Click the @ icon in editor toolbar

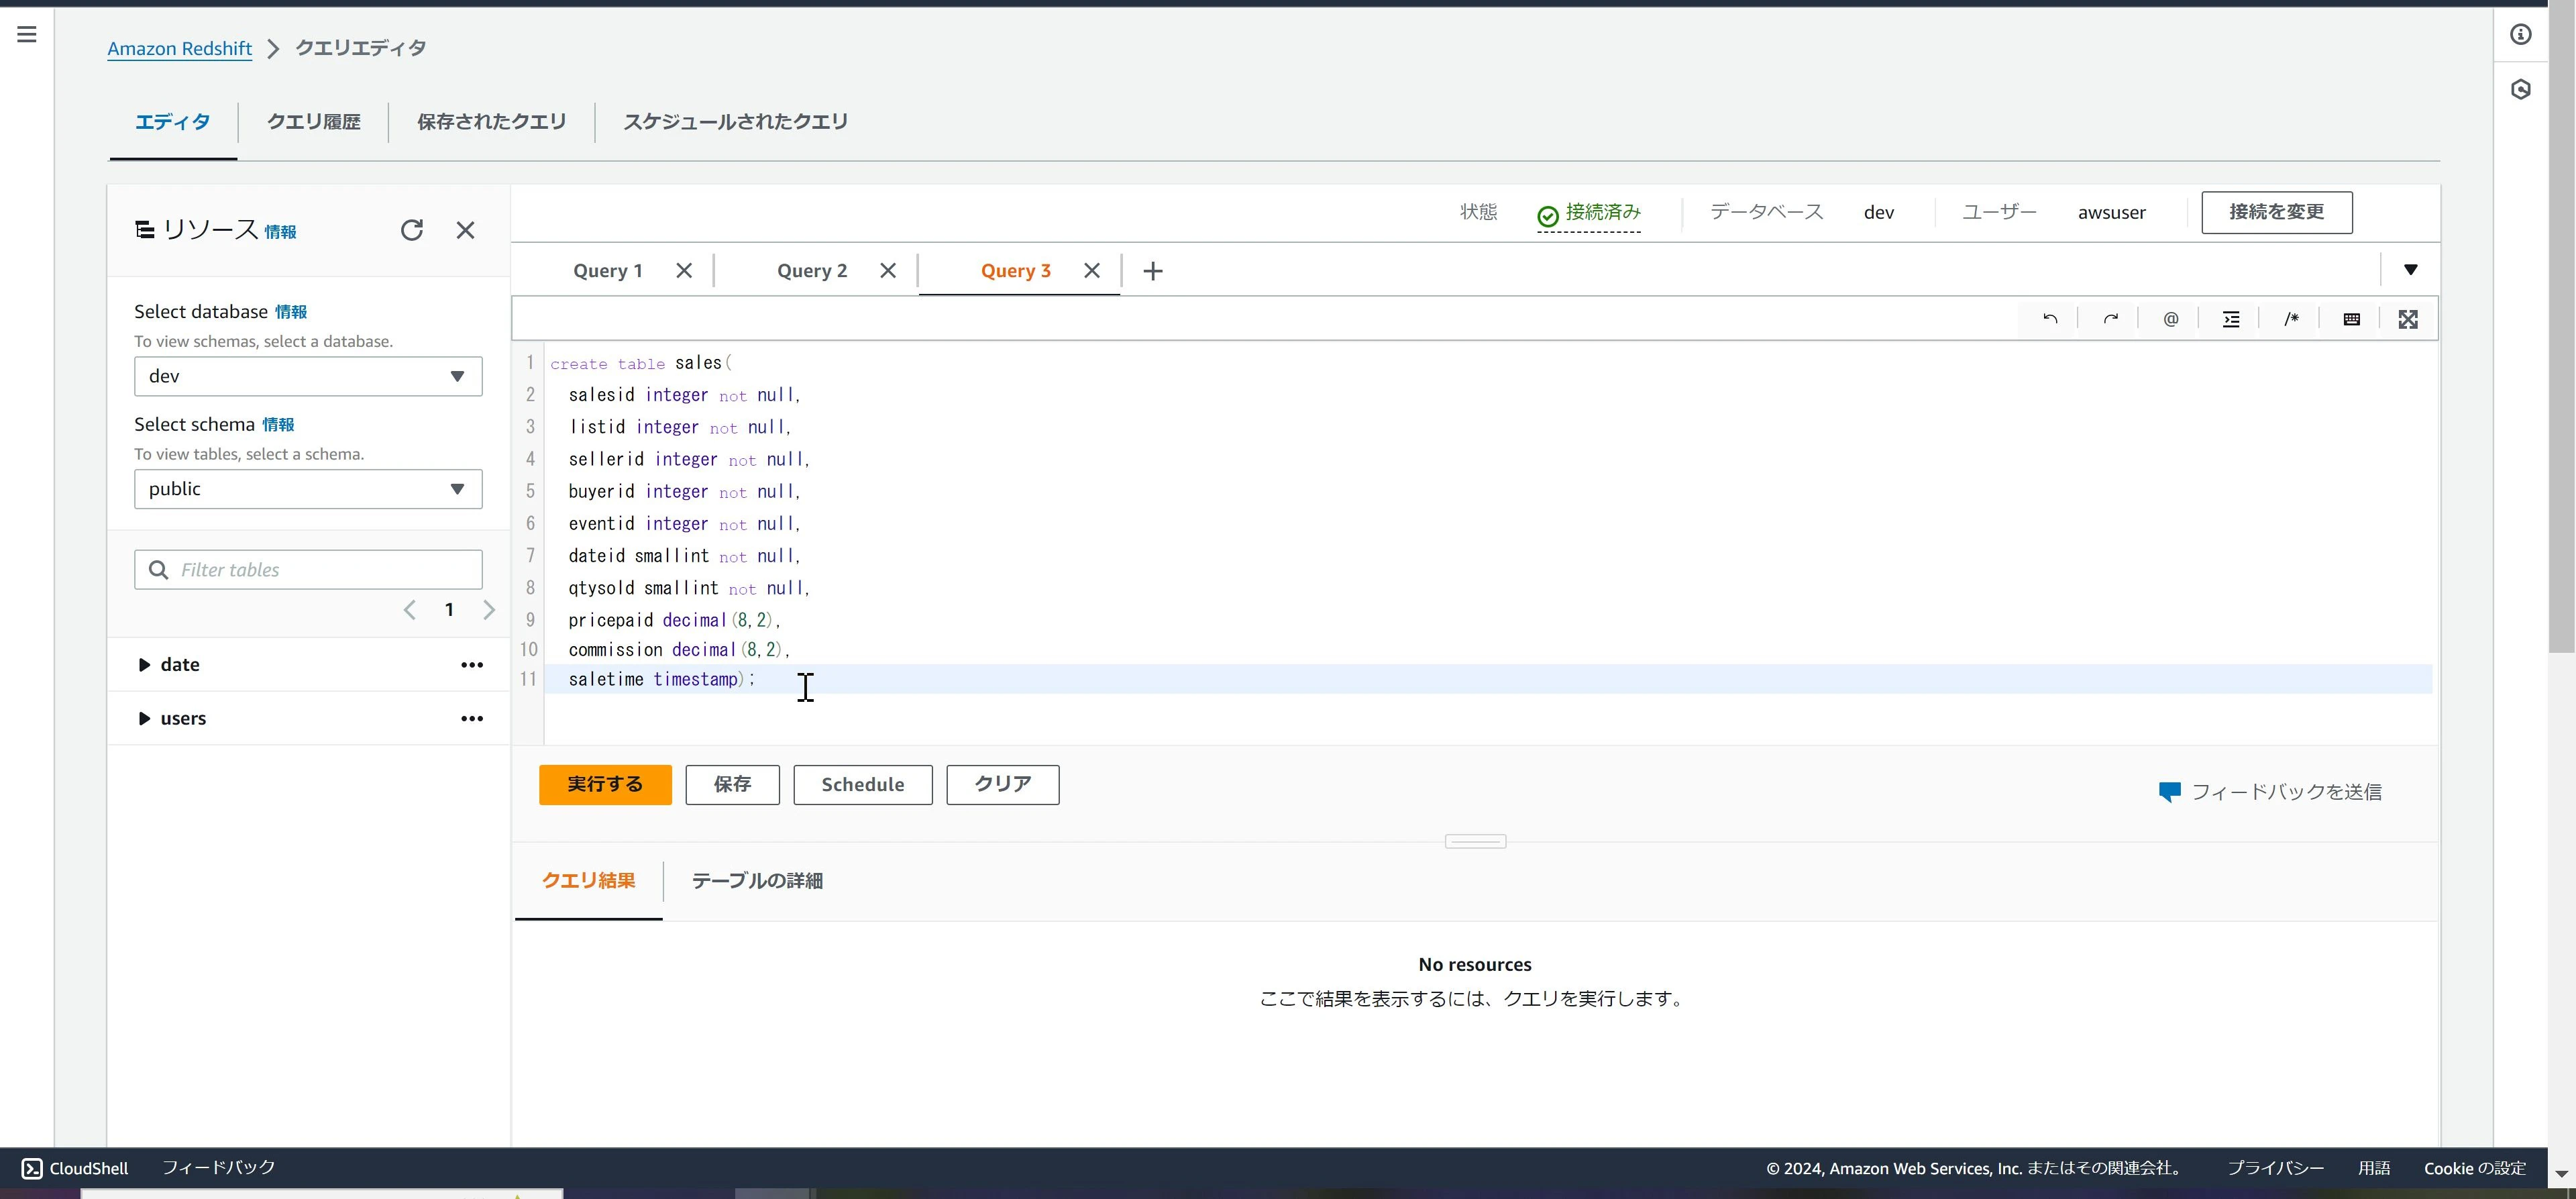pyautogui.click(x=2170, y=319)
